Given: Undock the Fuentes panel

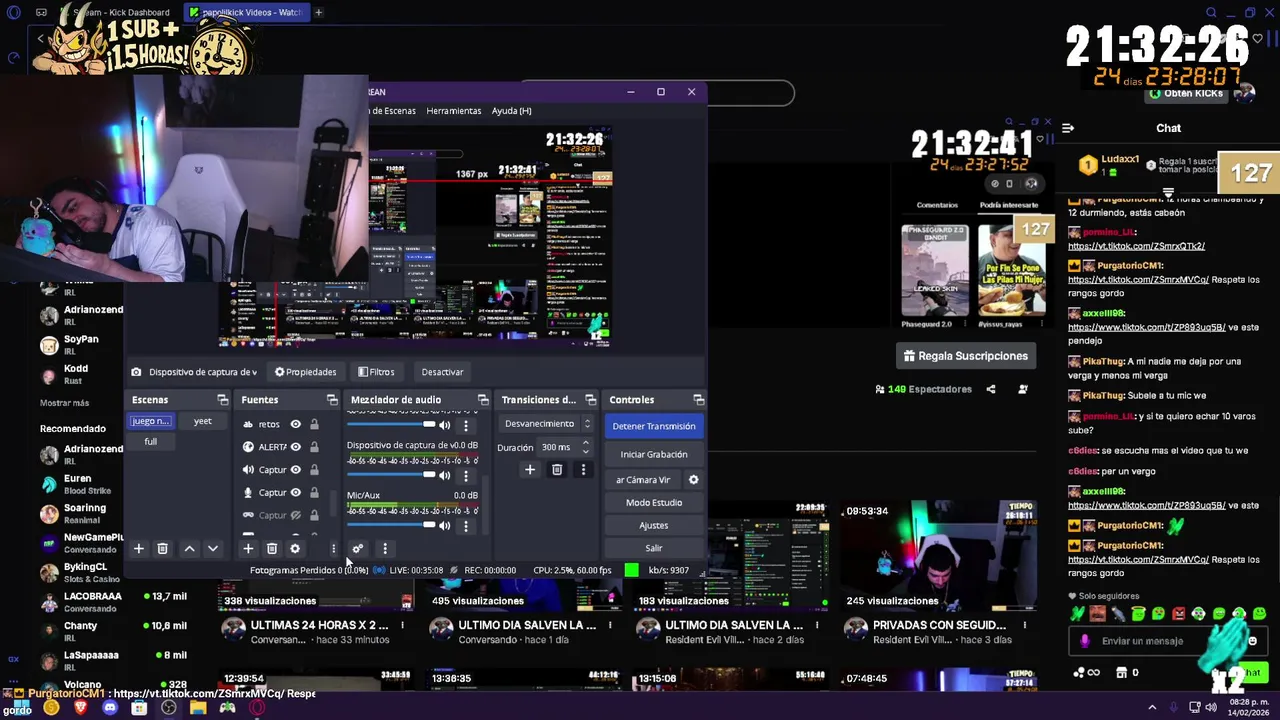Looking at the screenshot, I should pyautogui.click(x=332, y=400).
